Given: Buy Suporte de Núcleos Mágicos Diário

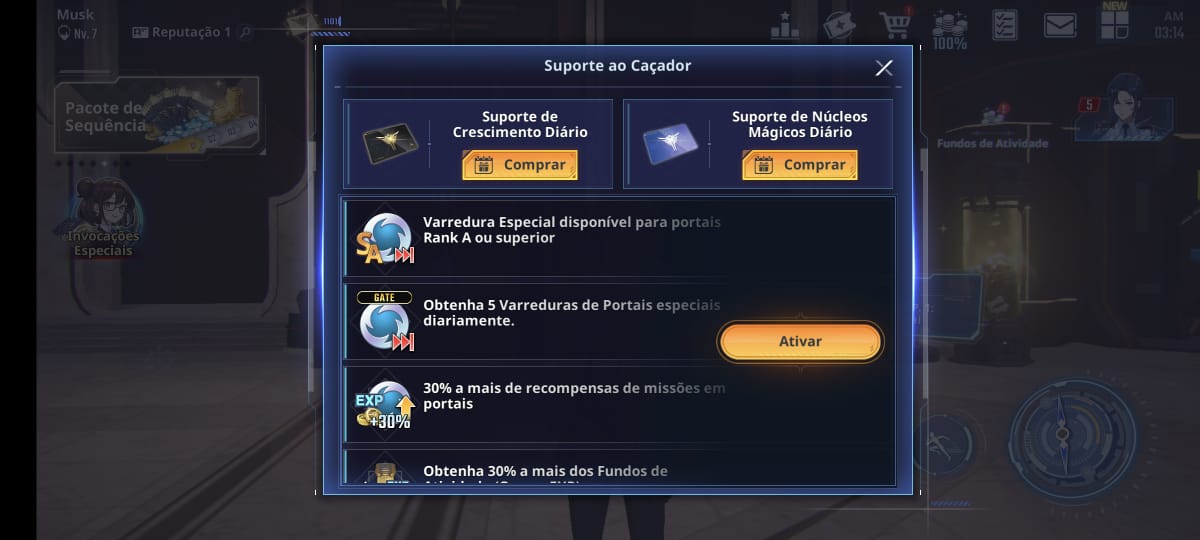Looking at the screenshot, I should [800, 165].
